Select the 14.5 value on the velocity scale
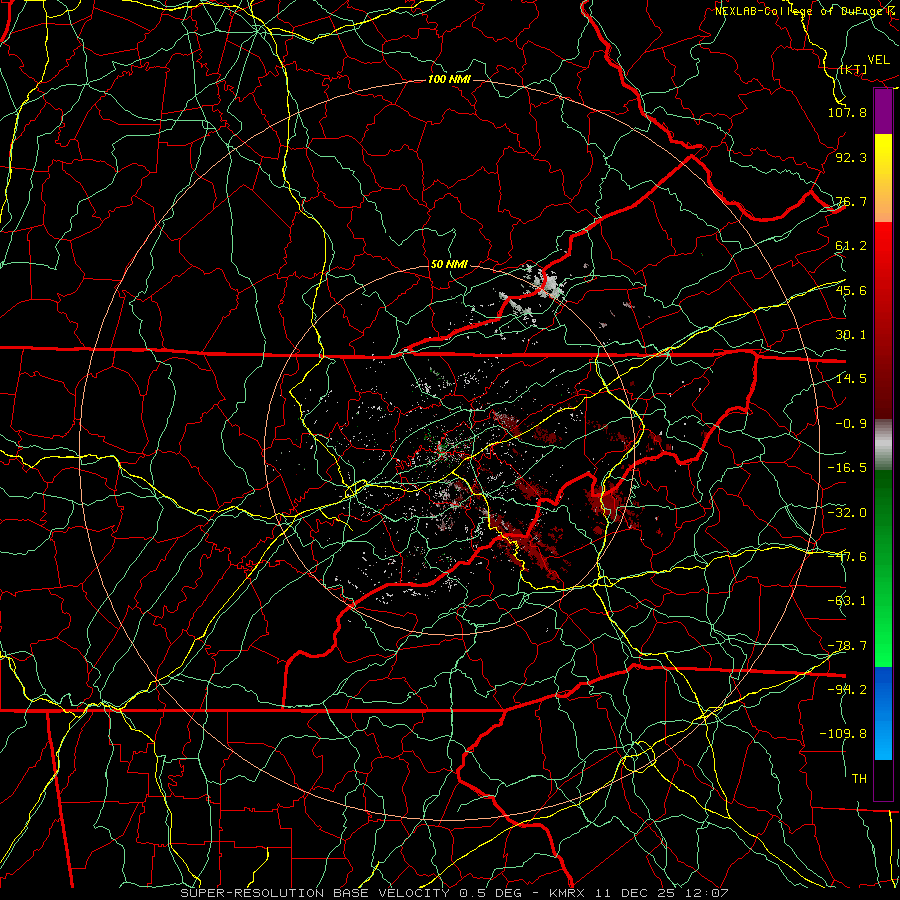Image resolution: width=900 pixels, height=900 pixels. click(851, 379)
